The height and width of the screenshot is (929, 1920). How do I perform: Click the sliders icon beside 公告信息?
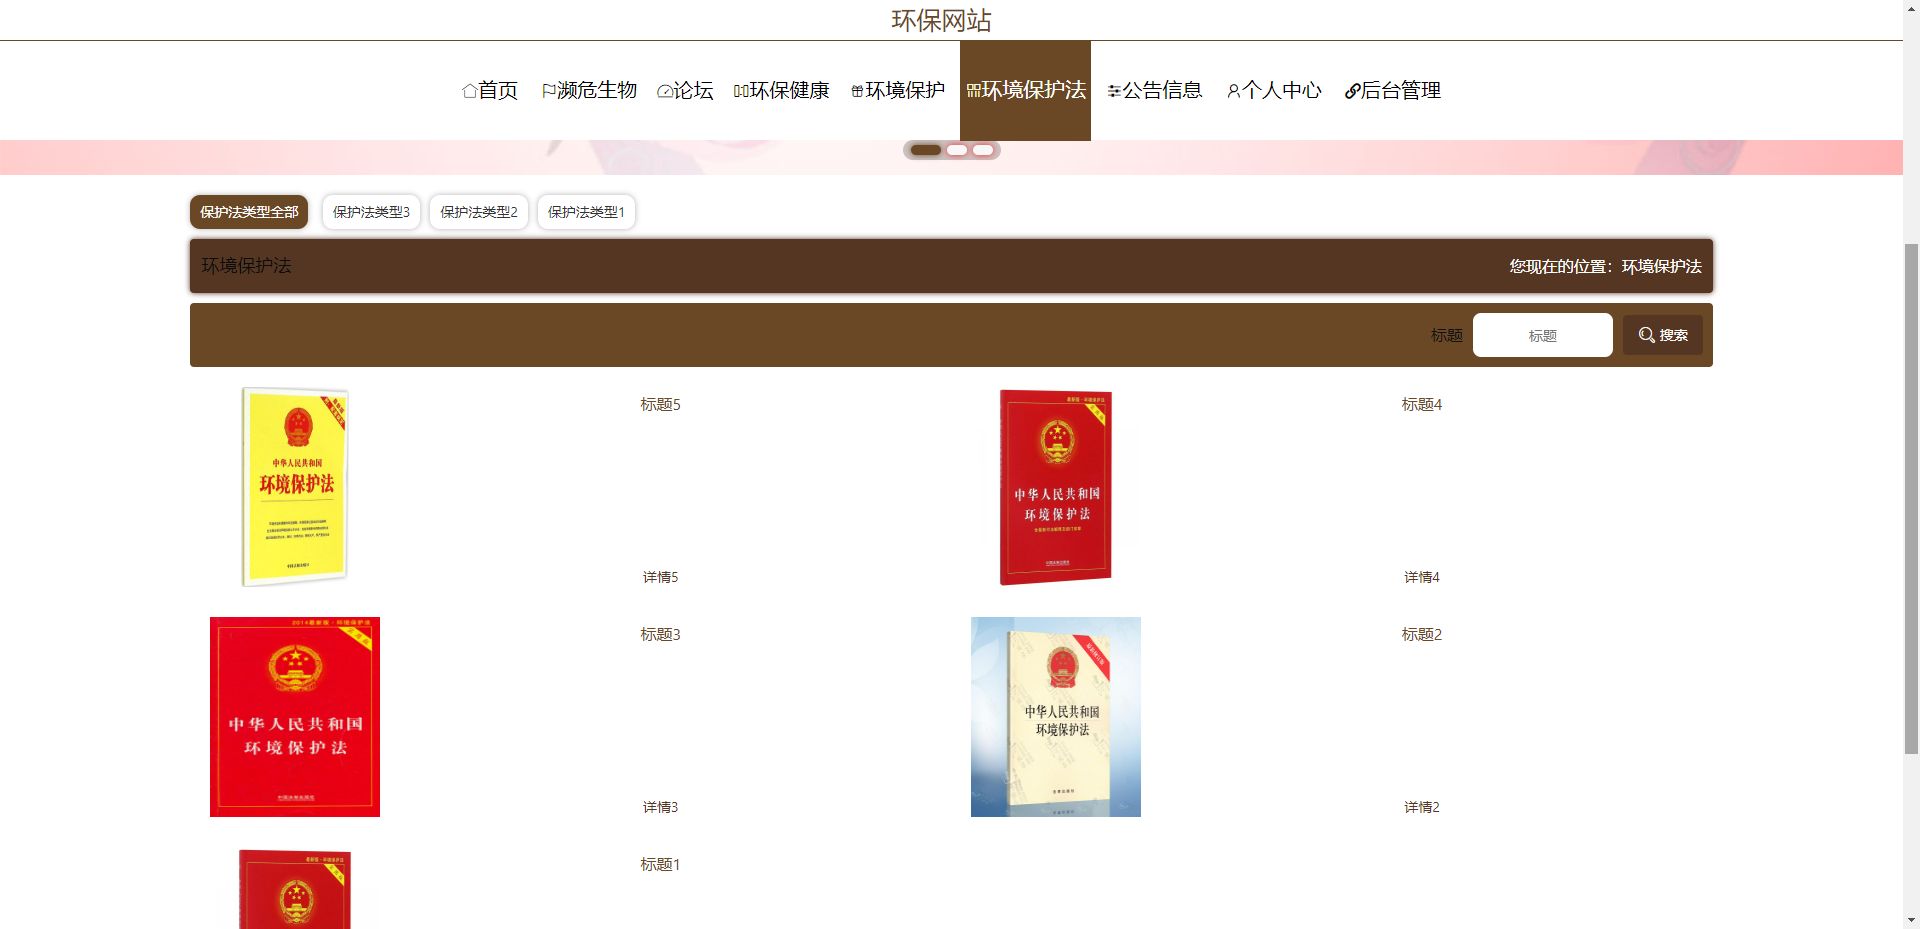(1114, 91)
